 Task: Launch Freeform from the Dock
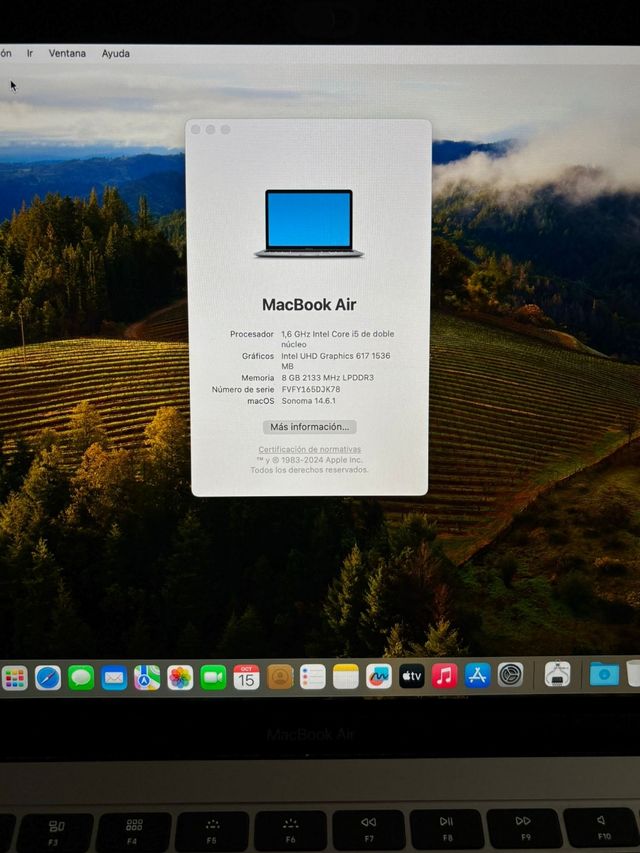379,676
